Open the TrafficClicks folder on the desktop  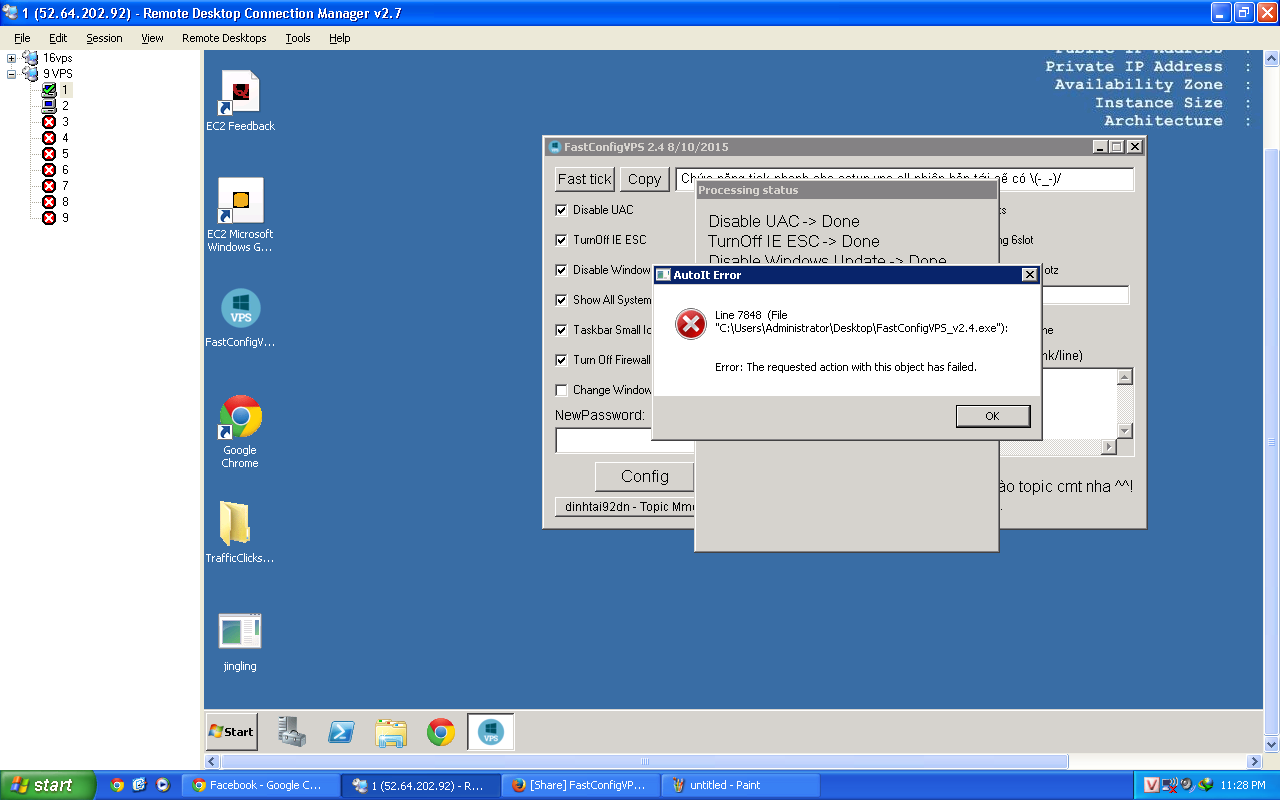(240, 532)
